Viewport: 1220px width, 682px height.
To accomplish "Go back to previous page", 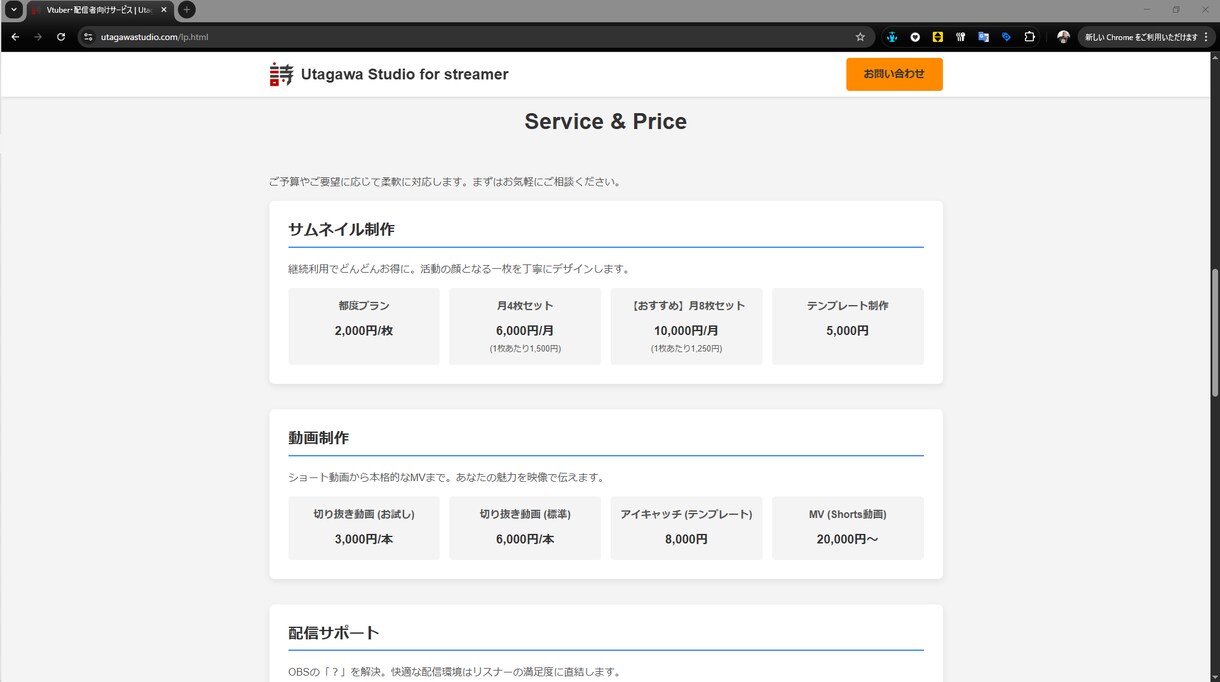I will (x=15, y=37).
